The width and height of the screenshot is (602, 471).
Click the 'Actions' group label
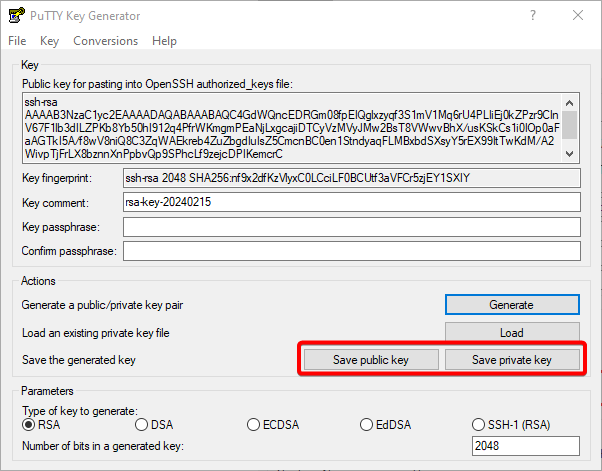tap(38, 281)
